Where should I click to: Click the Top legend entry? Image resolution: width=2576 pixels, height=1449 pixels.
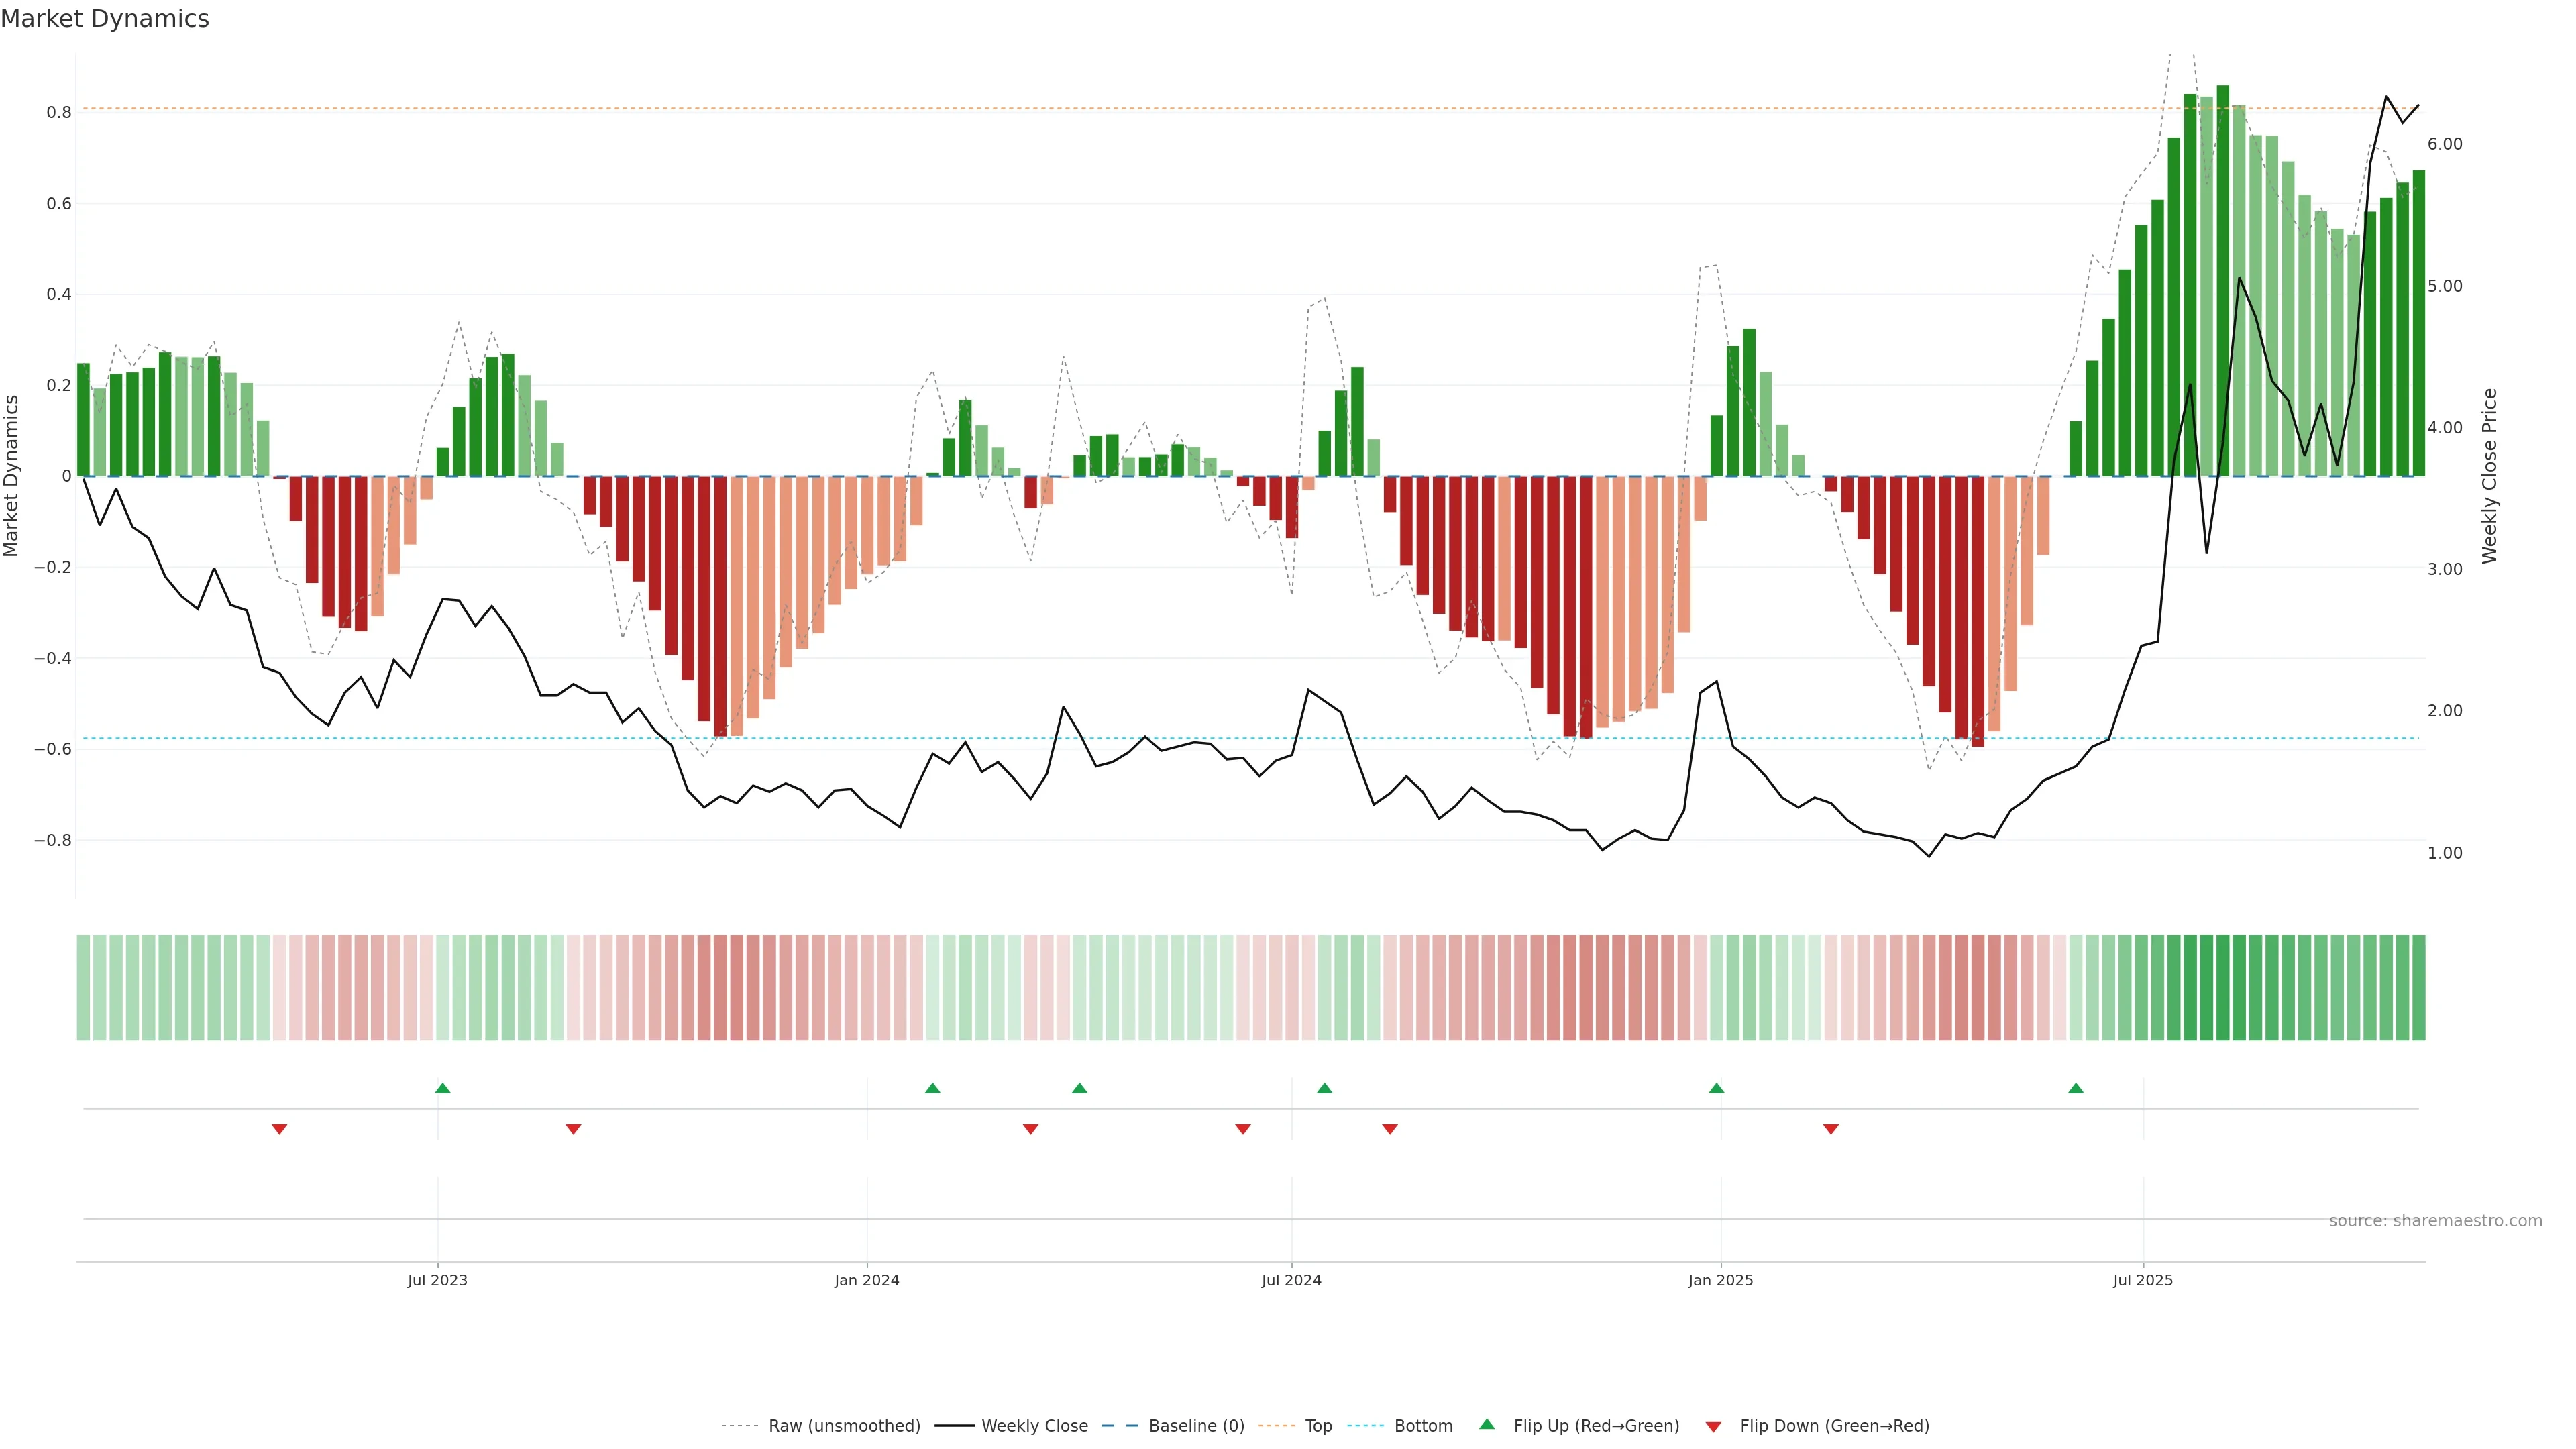coord(1318,1425)
